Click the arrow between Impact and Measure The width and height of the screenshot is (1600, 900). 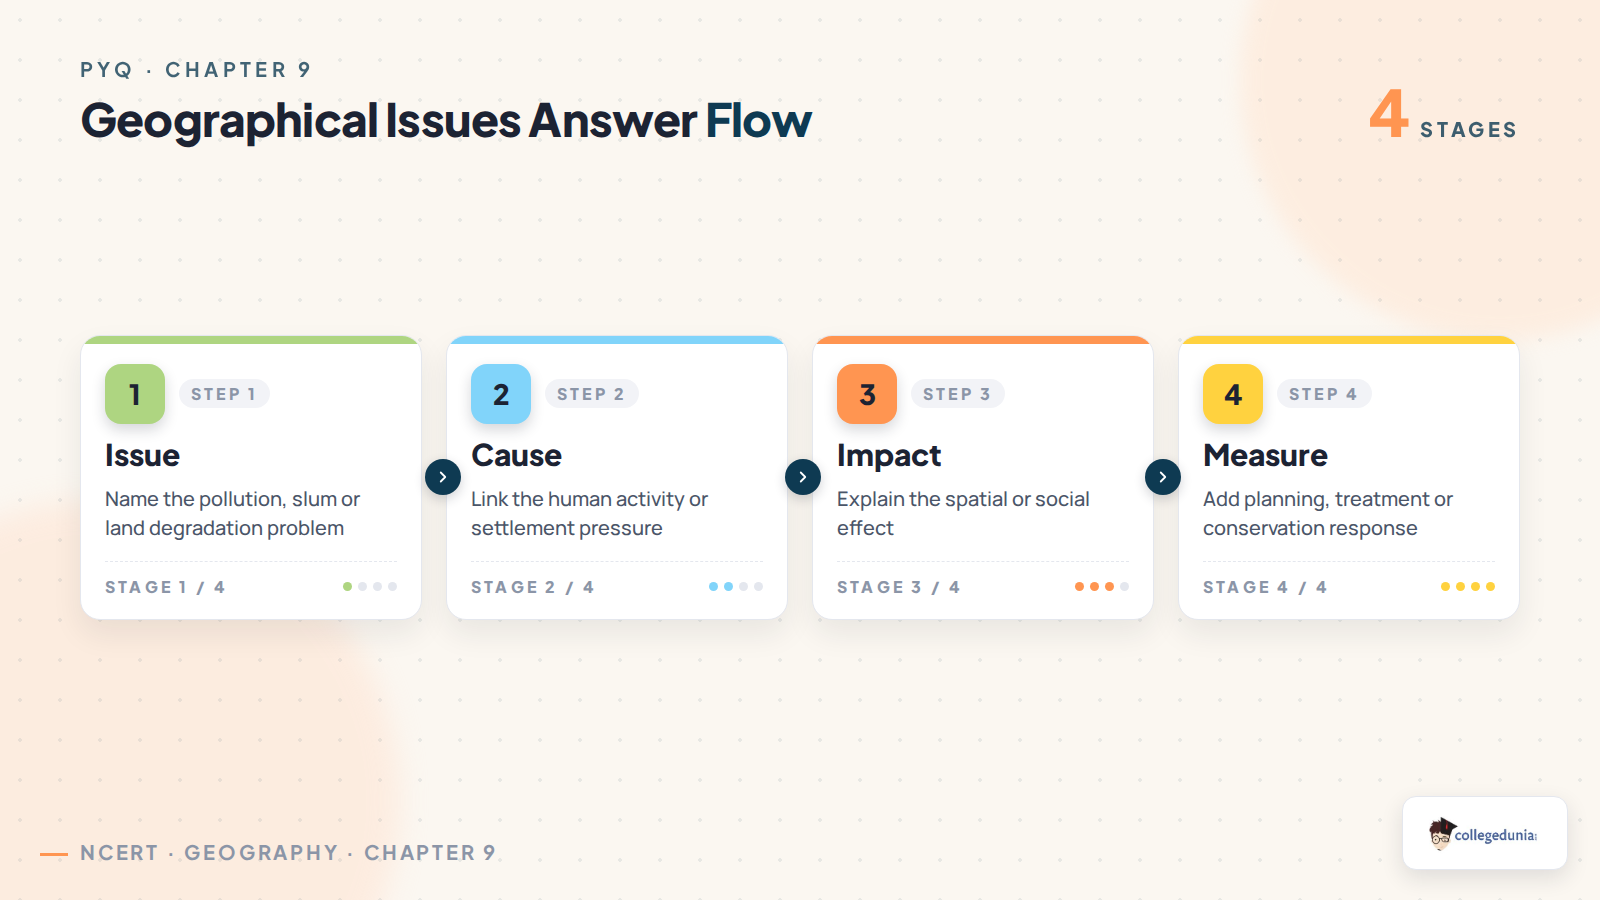click(1163, 477)
